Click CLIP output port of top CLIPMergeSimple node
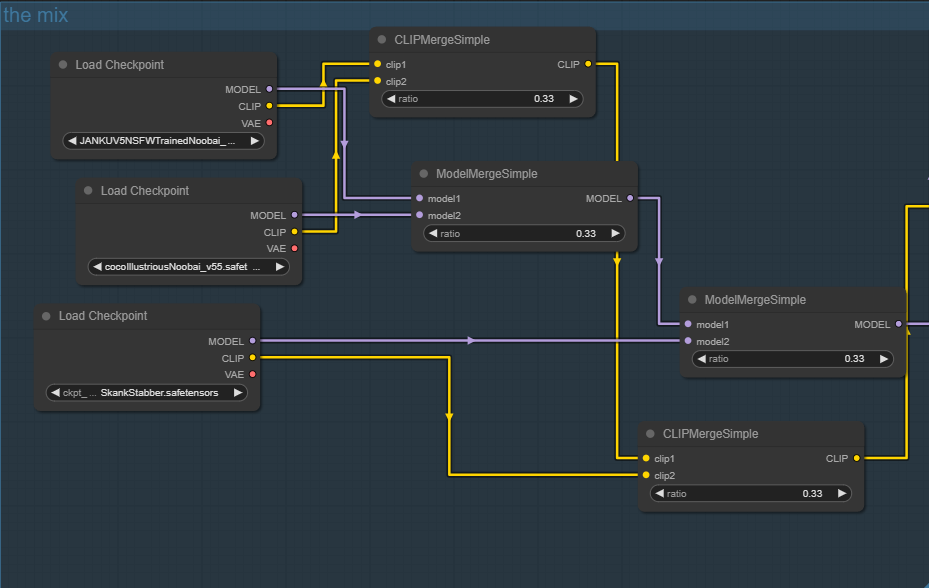929x588 pixels. point(587,64)
